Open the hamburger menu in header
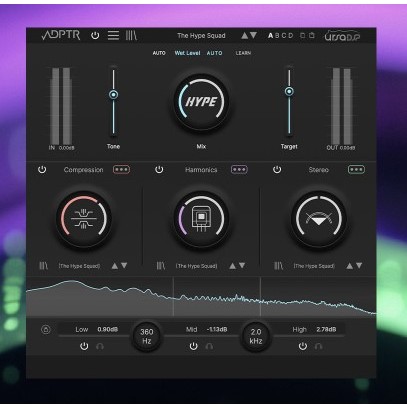The height and width of the screenshot is (407, 407). click(113, 35)
